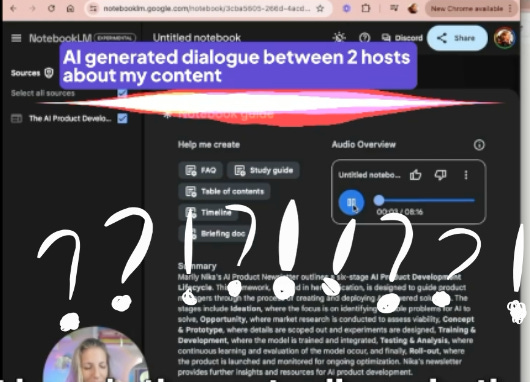Generate a Briefing doc

pos(215,233)
